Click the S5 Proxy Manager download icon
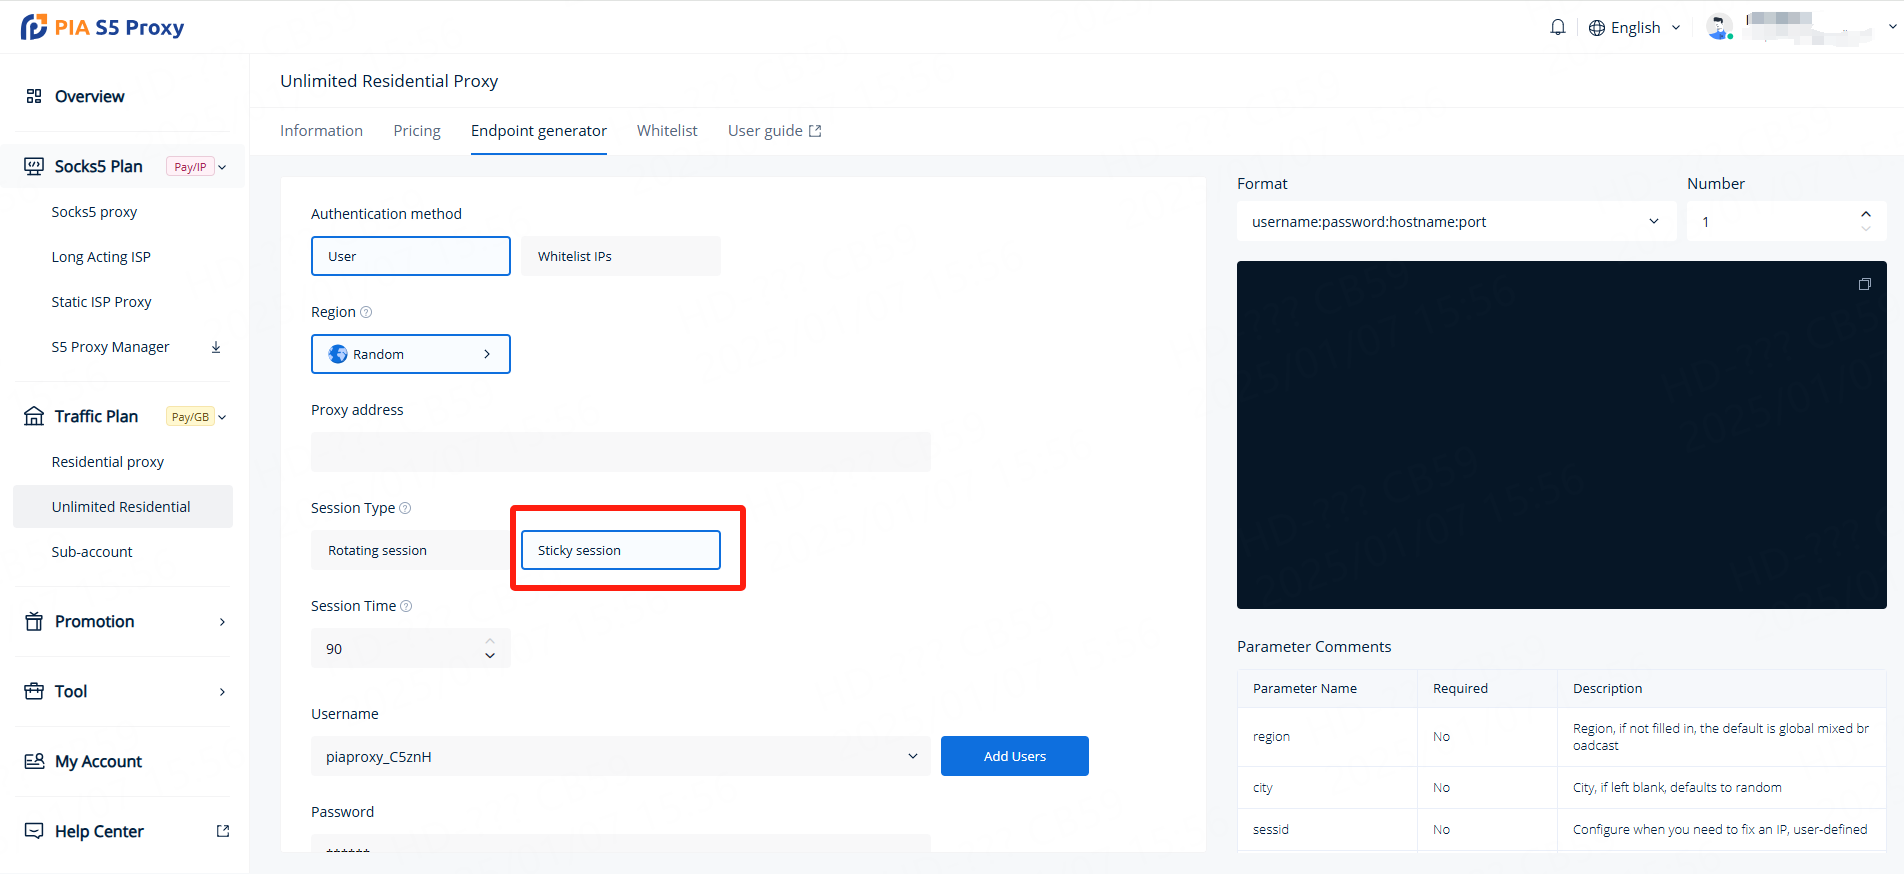The height and width of the screenshot is (874, 1904). pos(216,347)
